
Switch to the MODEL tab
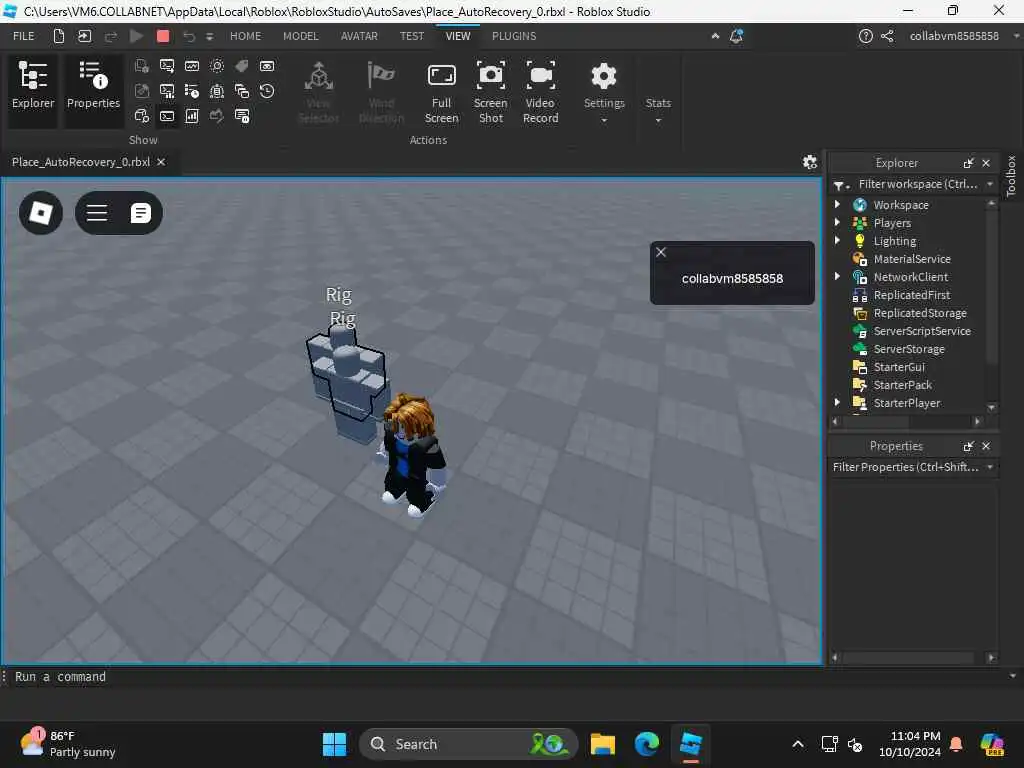coord(300,36)
